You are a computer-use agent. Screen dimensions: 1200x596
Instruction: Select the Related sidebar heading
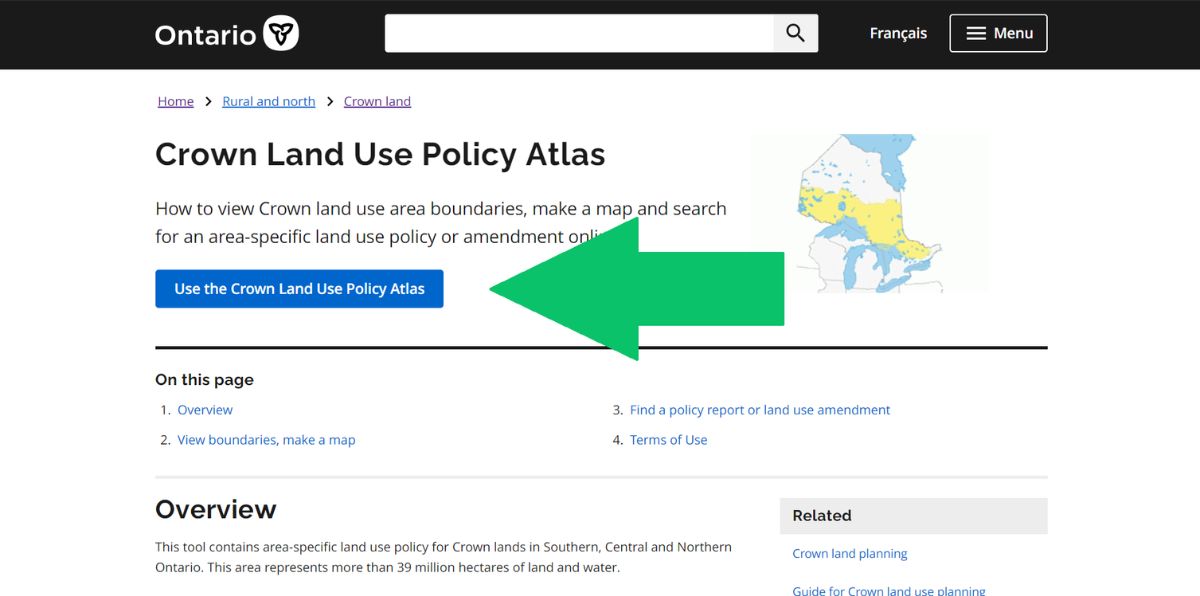(x=822, y=516)
